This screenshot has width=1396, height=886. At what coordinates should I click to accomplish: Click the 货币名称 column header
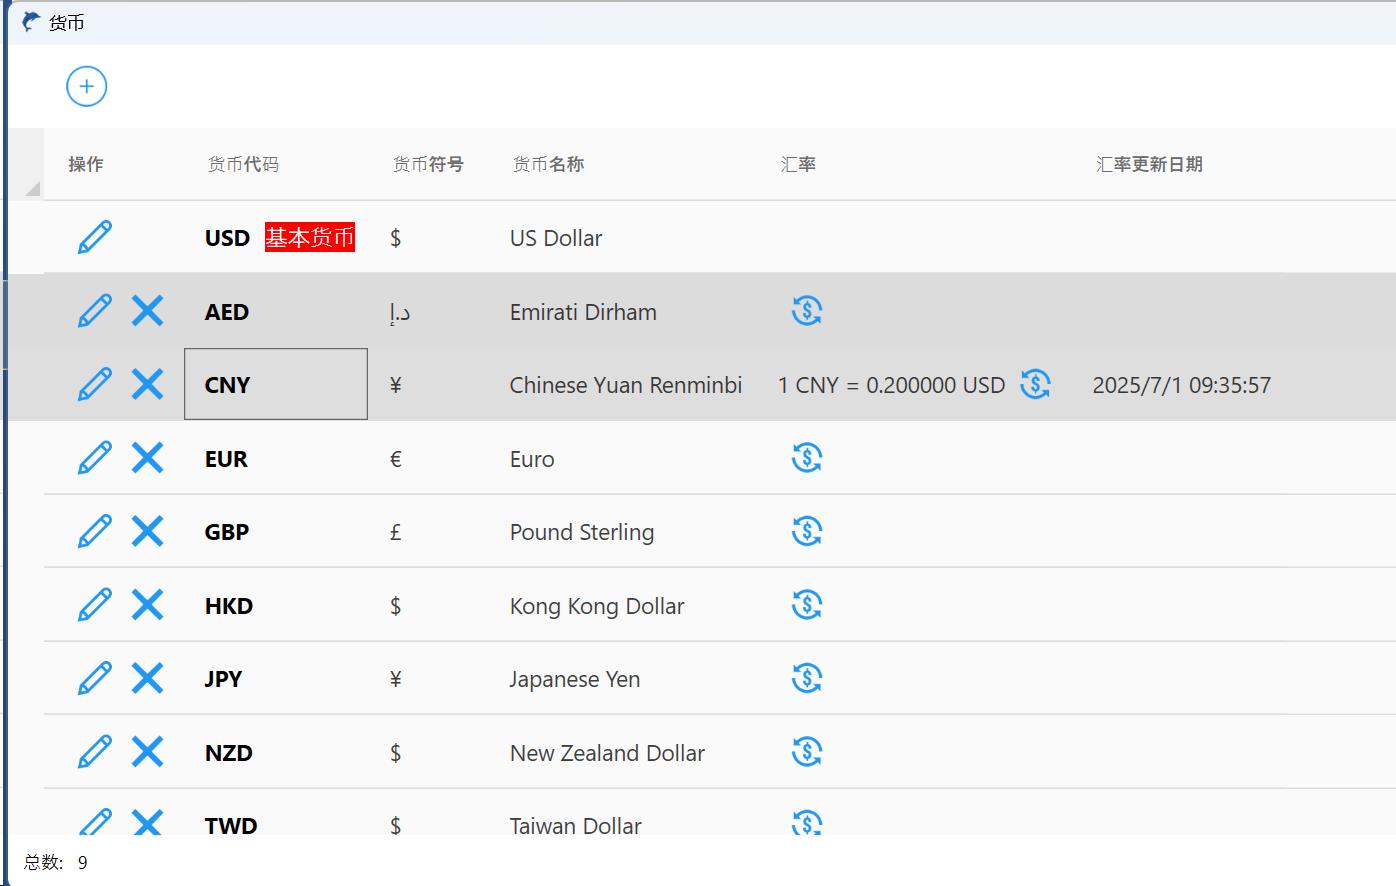click(548, 164)
